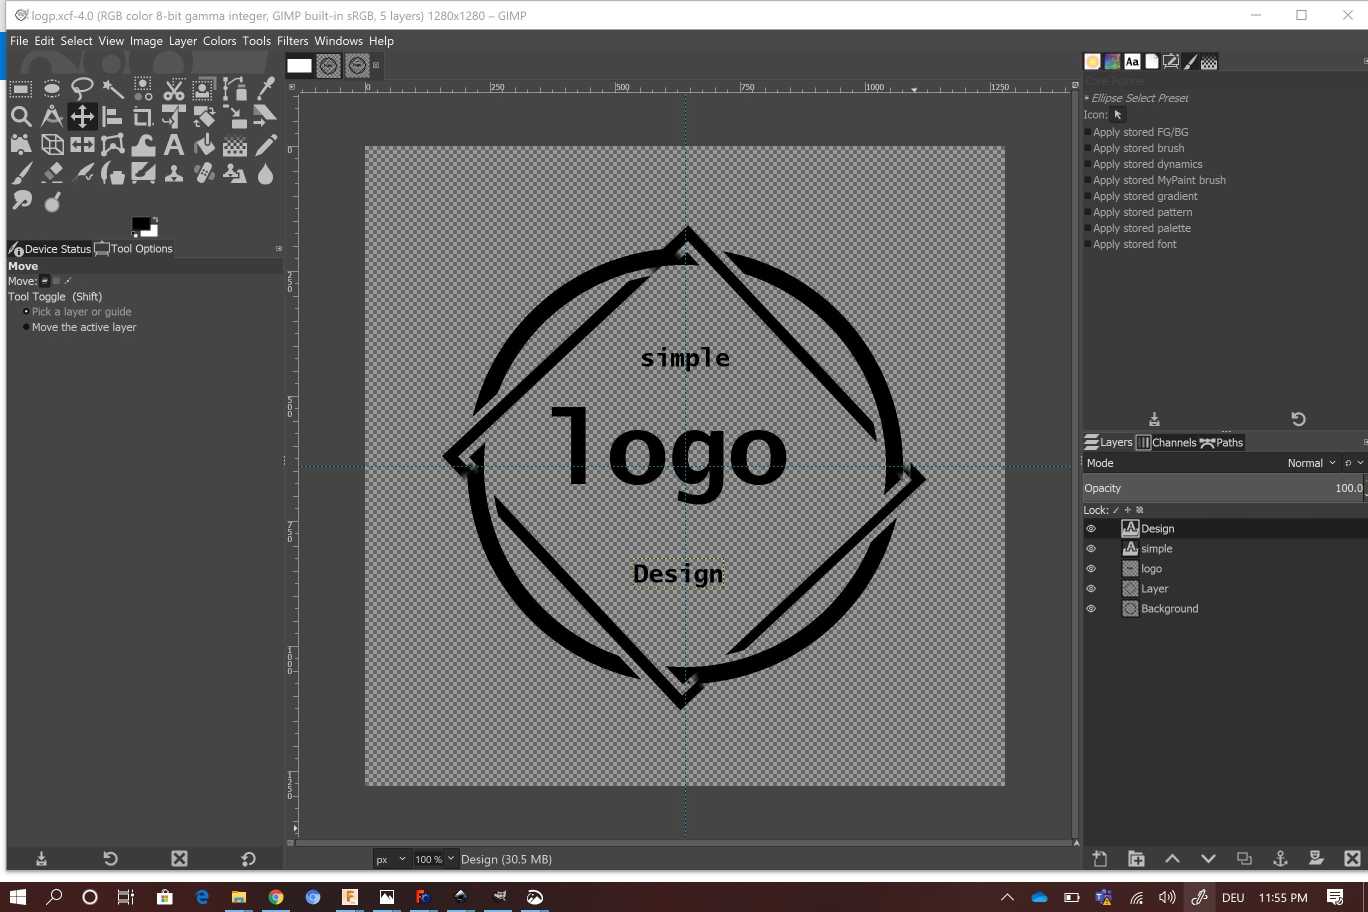Activate the Crop tool
The width and height of the screenshot is (1368, 912).
(x=143, y=117)
